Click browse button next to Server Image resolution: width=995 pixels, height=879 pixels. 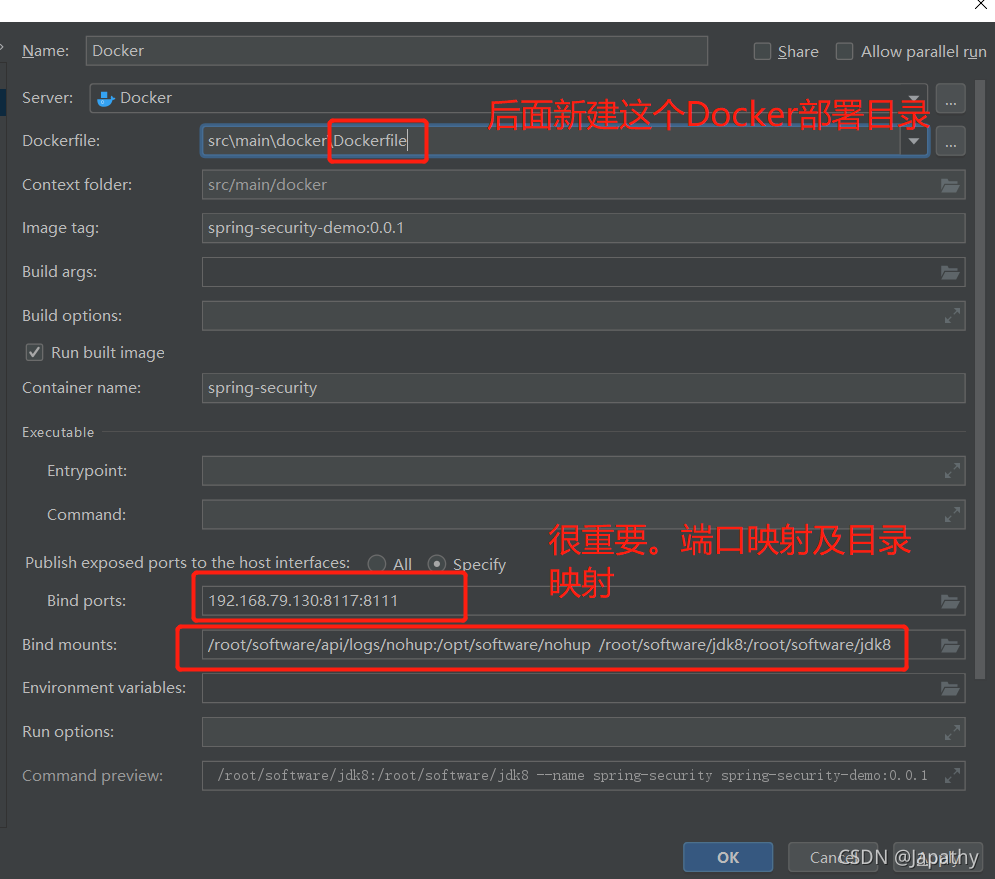[950, 98]
